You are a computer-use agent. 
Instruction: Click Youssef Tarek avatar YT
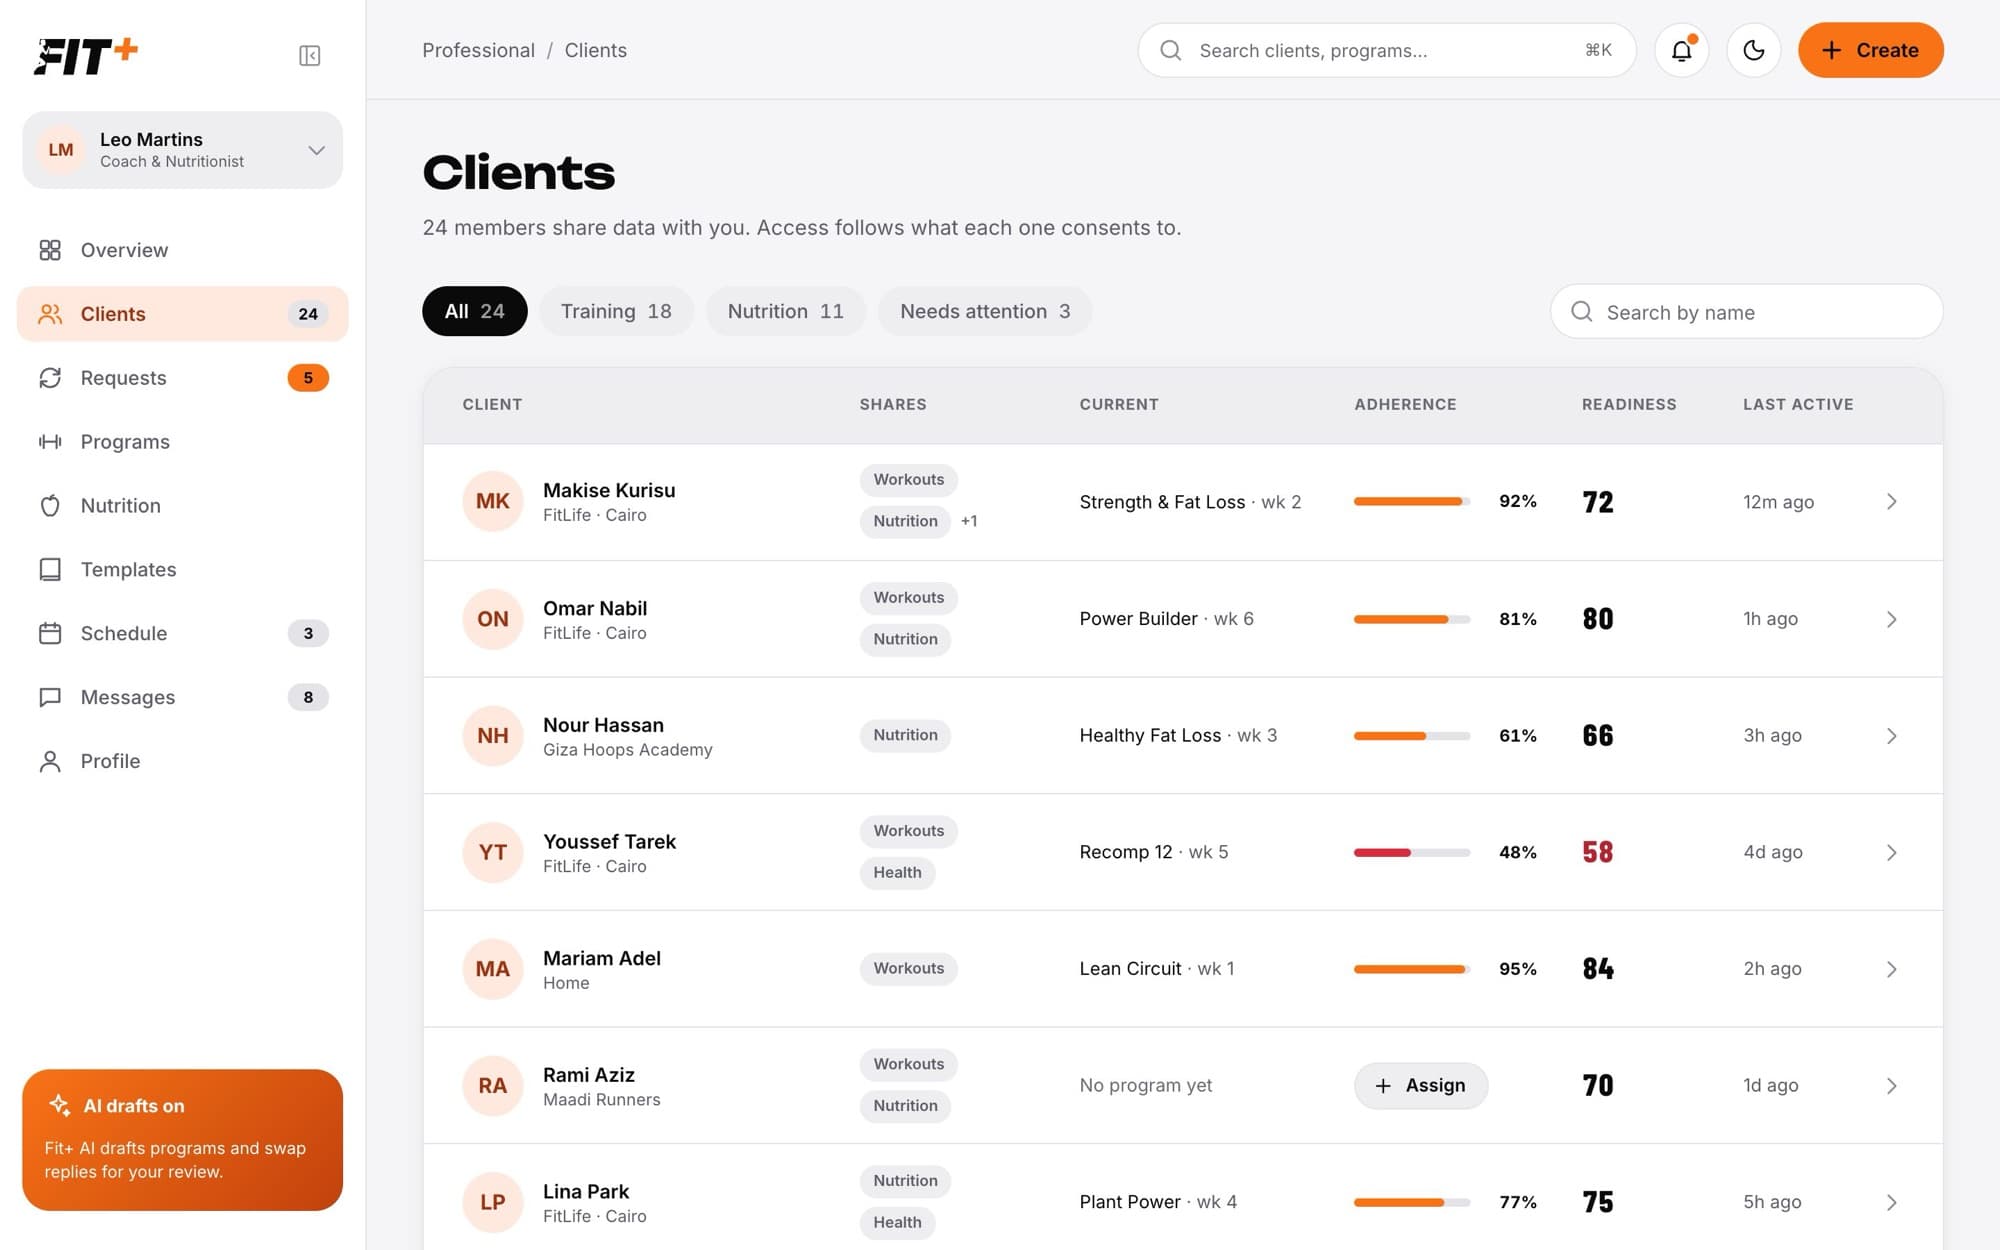(493, 852)
